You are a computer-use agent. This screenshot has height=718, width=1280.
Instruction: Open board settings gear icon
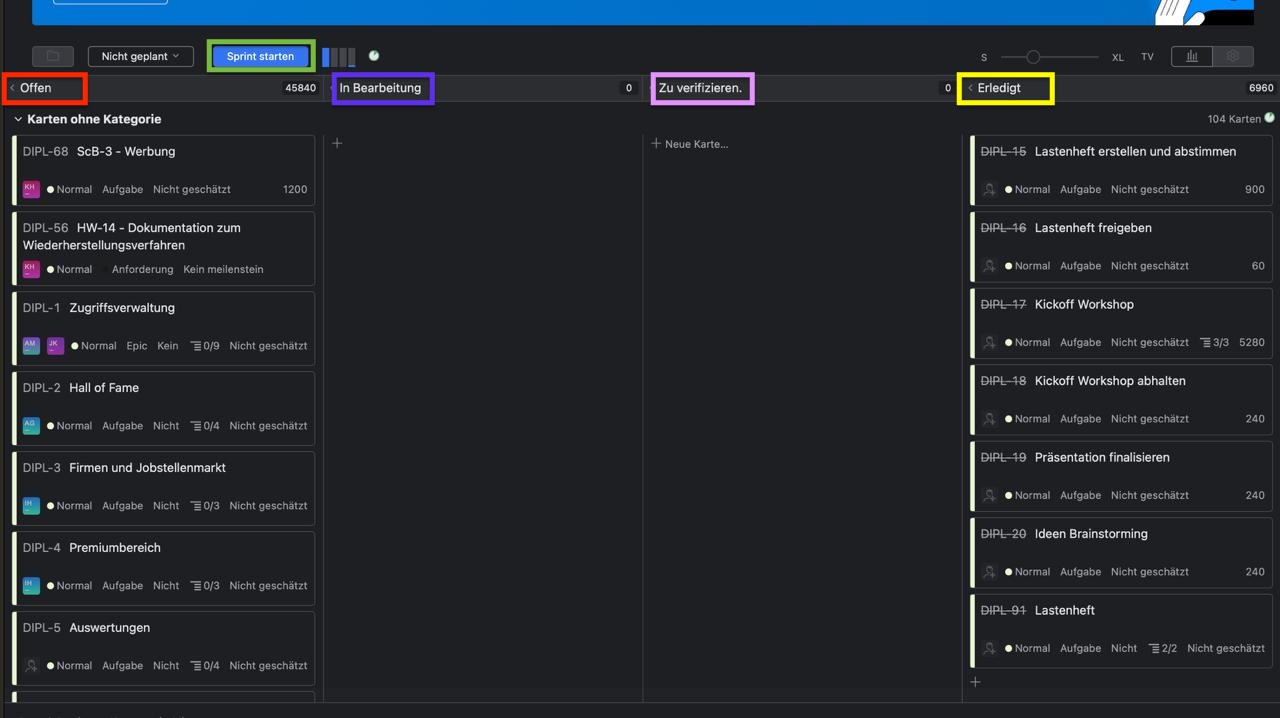1233,57
